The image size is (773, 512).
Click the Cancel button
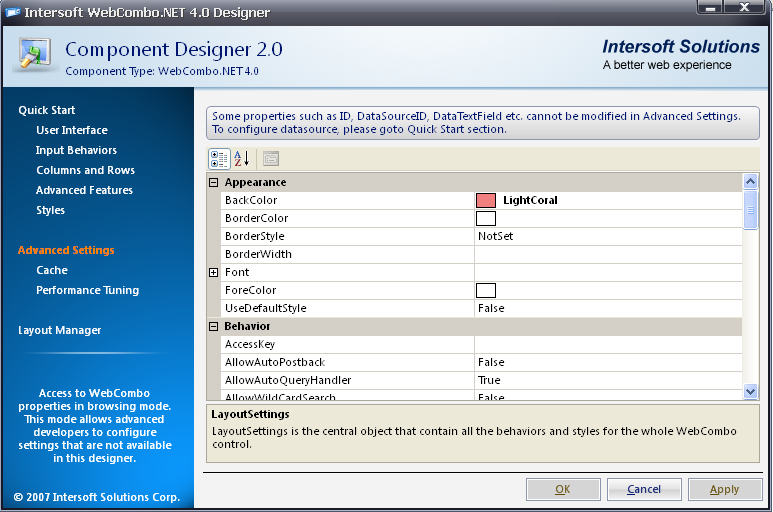tap(644, 489)
